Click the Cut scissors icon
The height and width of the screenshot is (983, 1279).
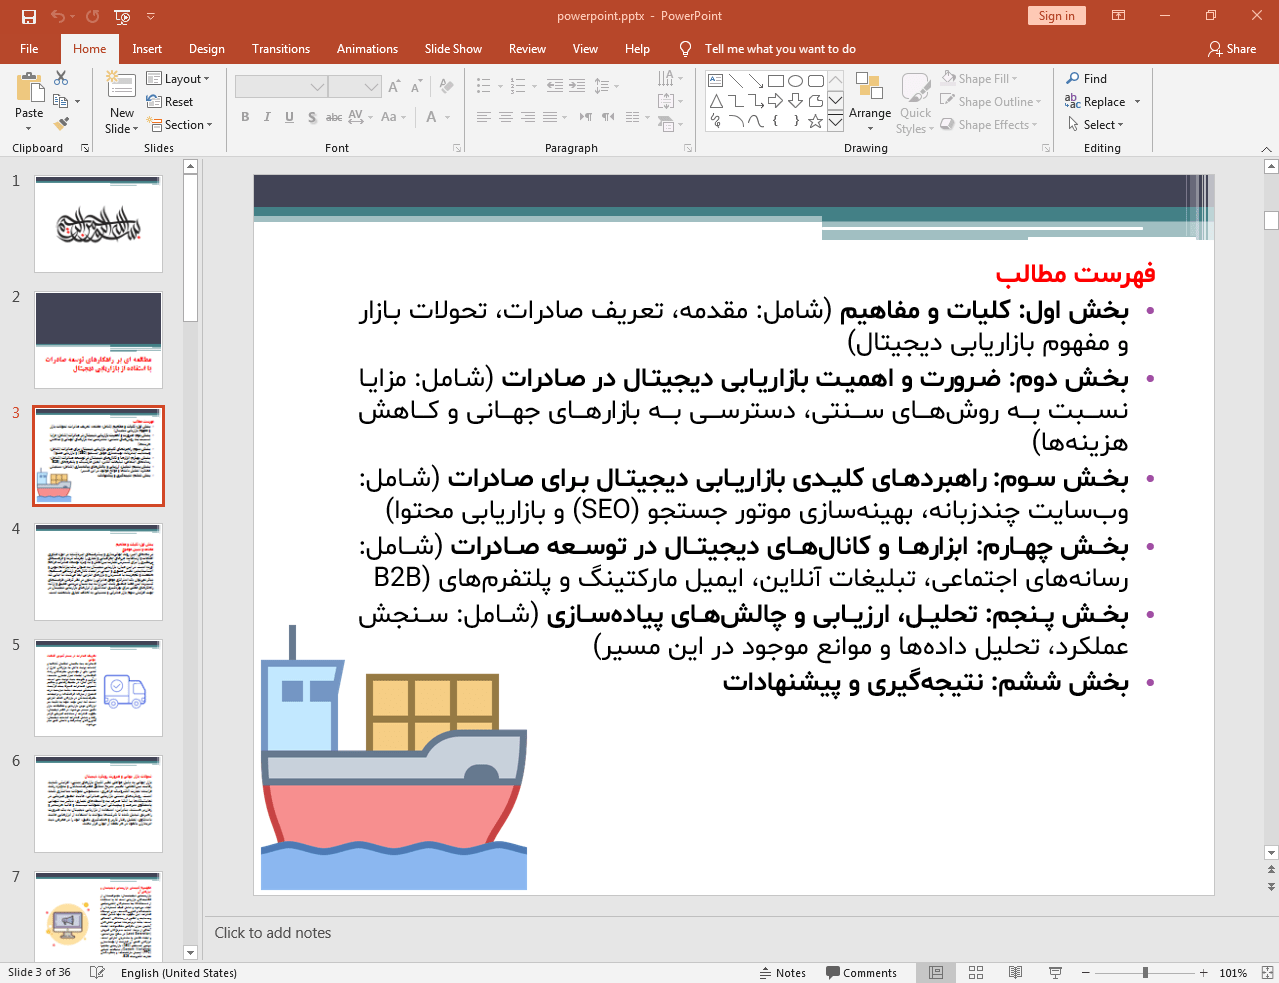(60, 77)
